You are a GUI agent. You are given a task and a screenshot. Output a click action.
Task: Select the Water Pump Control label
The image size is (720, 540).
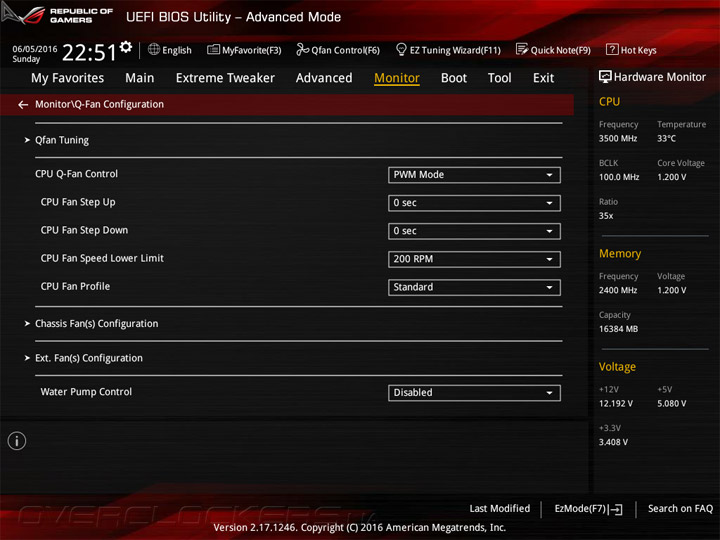pyautogui.click(x=86, y=392)
